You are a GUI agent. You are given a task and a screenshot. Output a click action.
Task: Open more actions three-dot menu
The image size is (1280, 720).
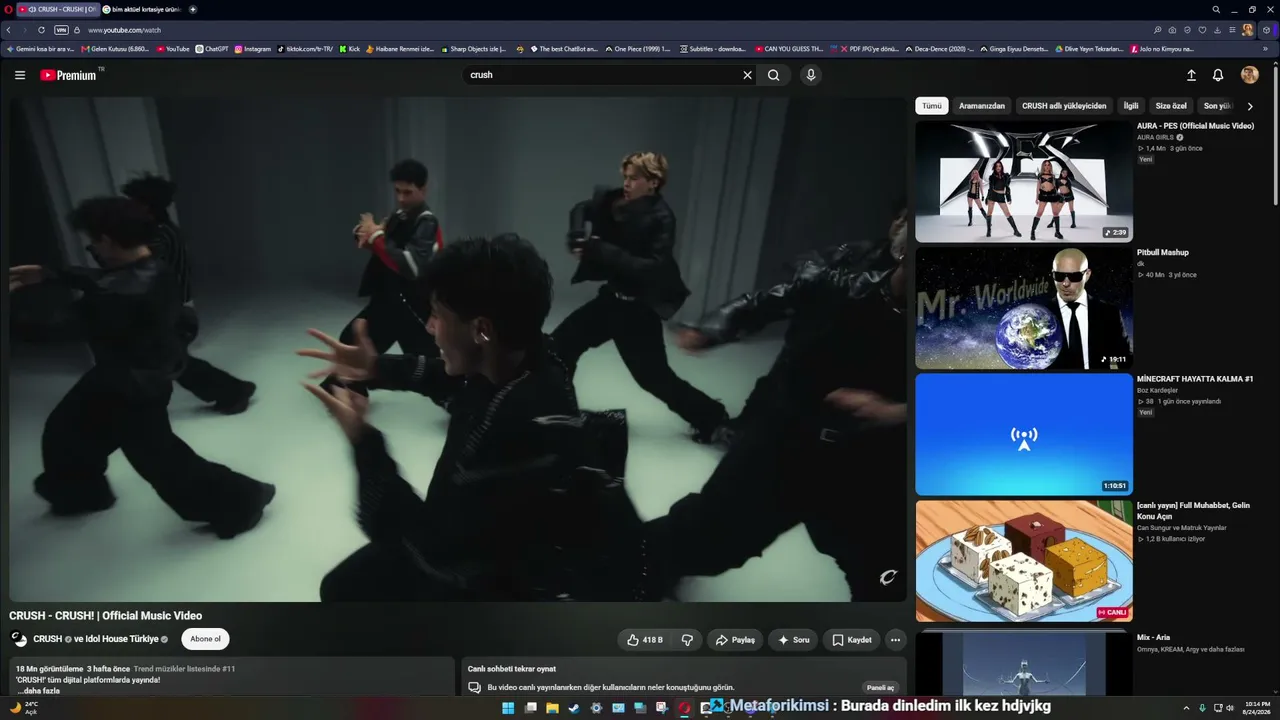[x=896, y=640]
